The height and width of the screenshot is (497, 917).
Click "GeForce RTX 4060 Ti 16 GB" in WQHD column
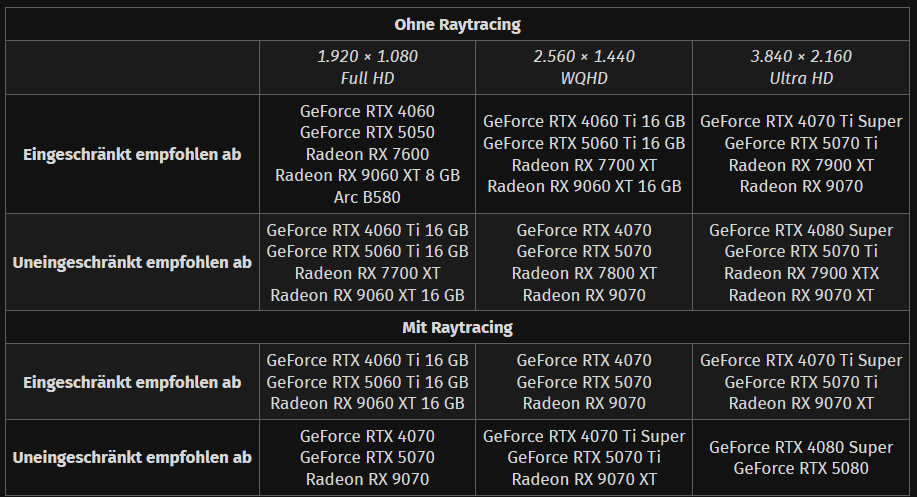584,122
